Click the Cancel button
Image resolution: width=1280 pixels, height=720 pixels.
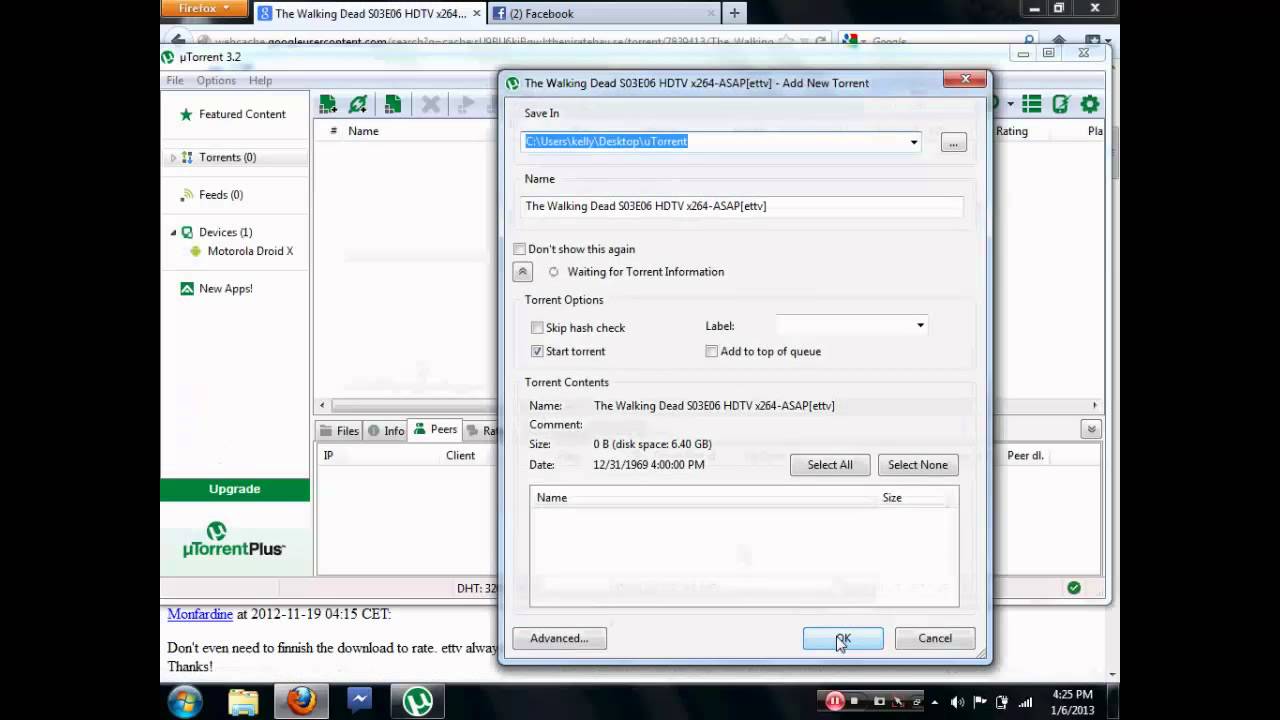point(935,638)
